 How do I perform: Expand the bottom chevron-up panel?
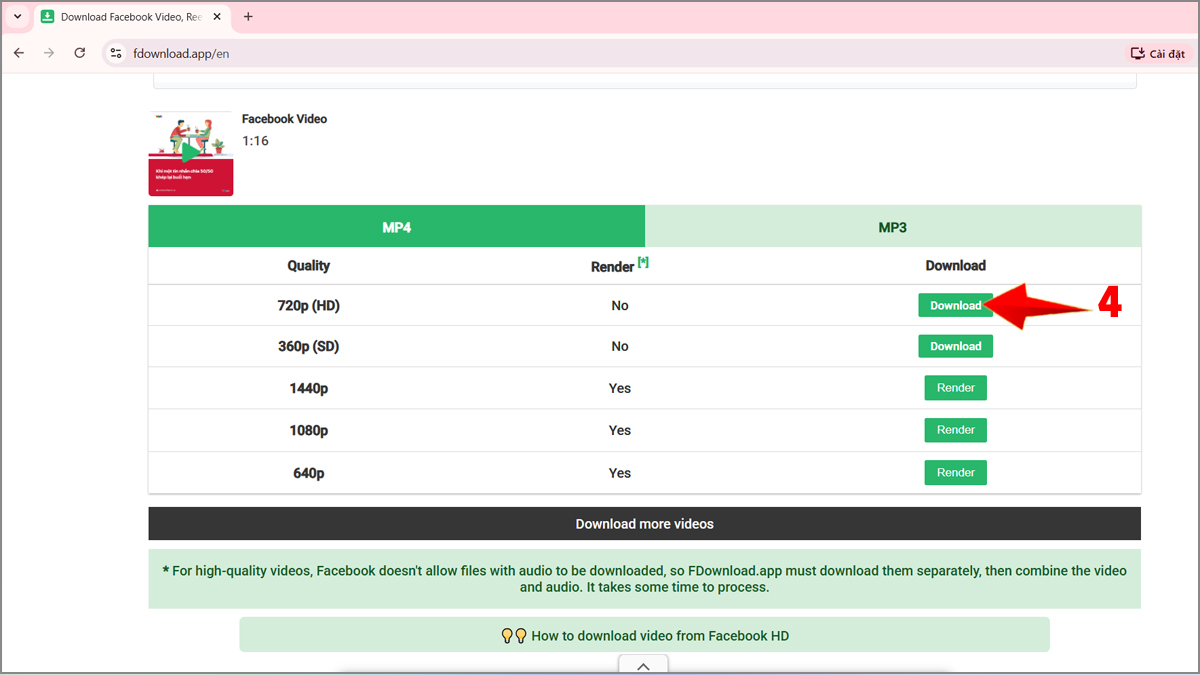pyautogui.click(x=644, y=666)
